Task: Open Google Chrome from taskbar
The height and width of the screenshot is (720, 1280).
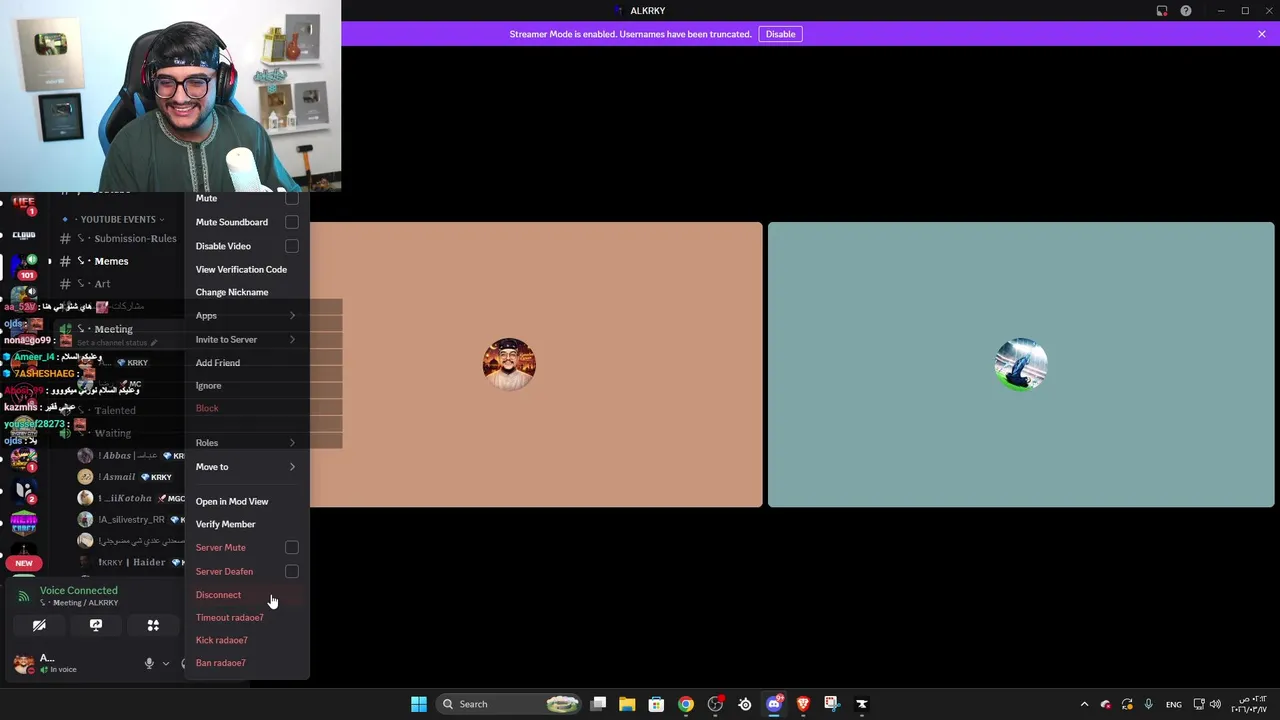Action: pos(686,704)
